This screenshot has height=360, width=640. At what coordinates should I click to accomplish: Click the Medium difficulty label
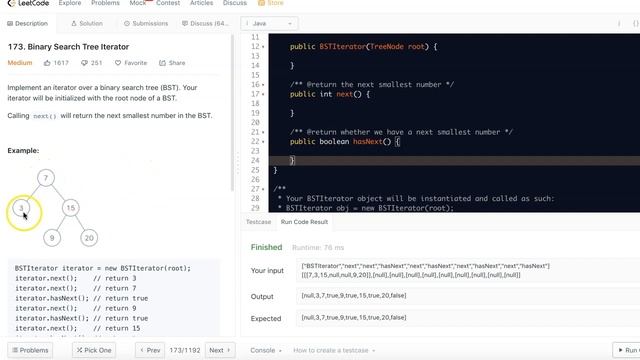coord(20,63)
